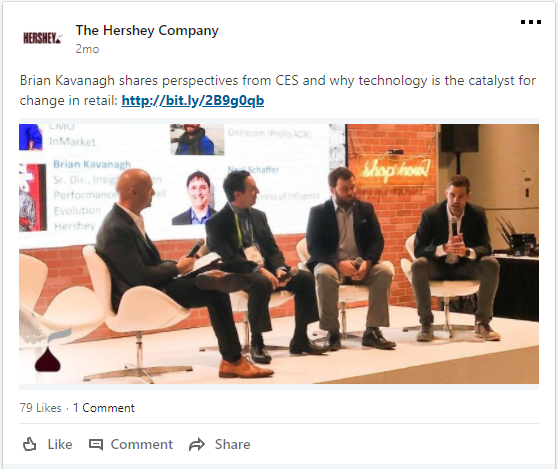Click the neon 'shop now' sign
Viewport: 558px width, 469px height.
pyautogui.click(x=395, y=168)
